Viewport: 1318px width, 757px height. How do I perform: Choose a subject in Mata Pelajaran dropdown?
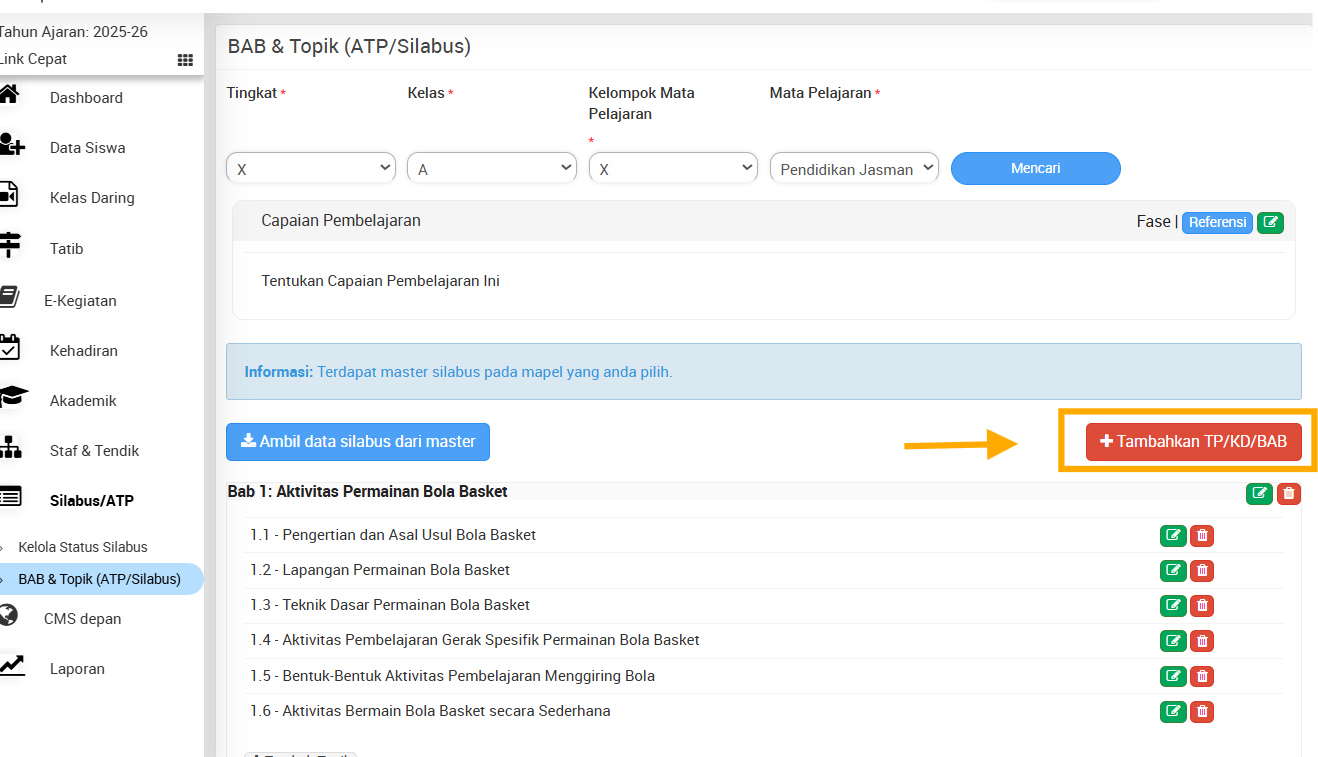point(854,169)
